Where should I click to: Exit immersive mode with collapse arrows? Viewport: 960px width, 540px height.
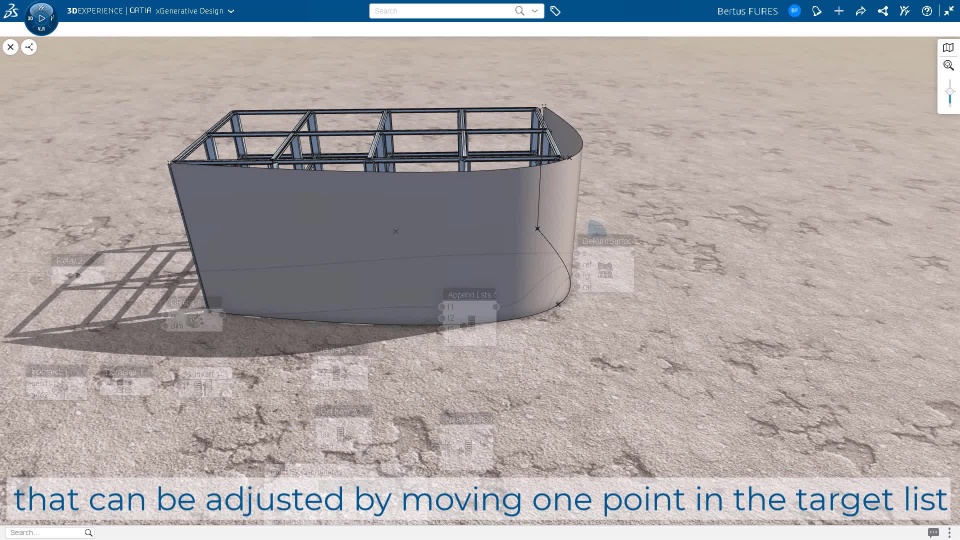(x=948, y=11)
